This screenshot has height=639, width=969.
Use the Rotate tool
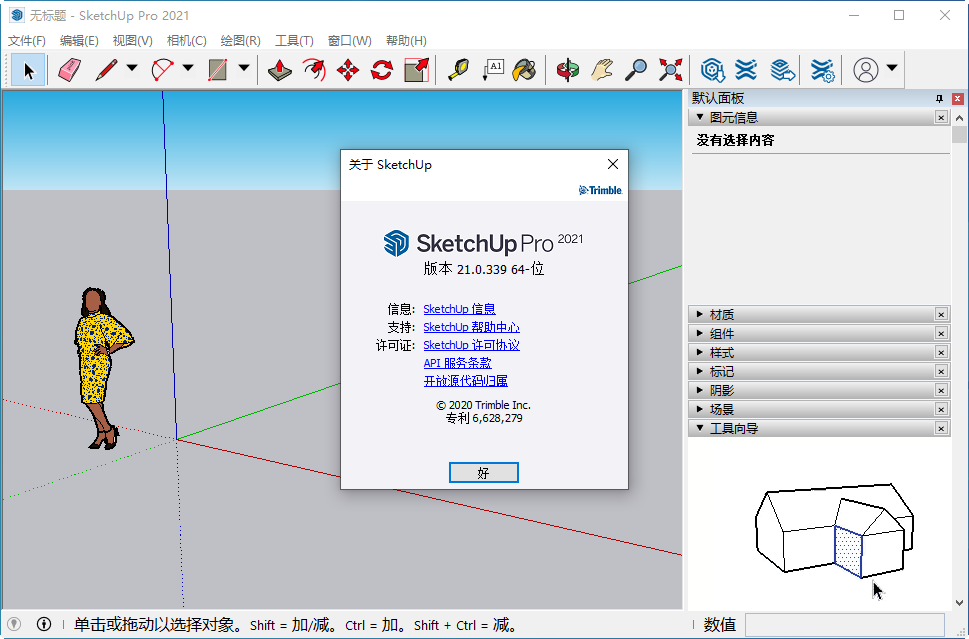click(x=381, y=70)
